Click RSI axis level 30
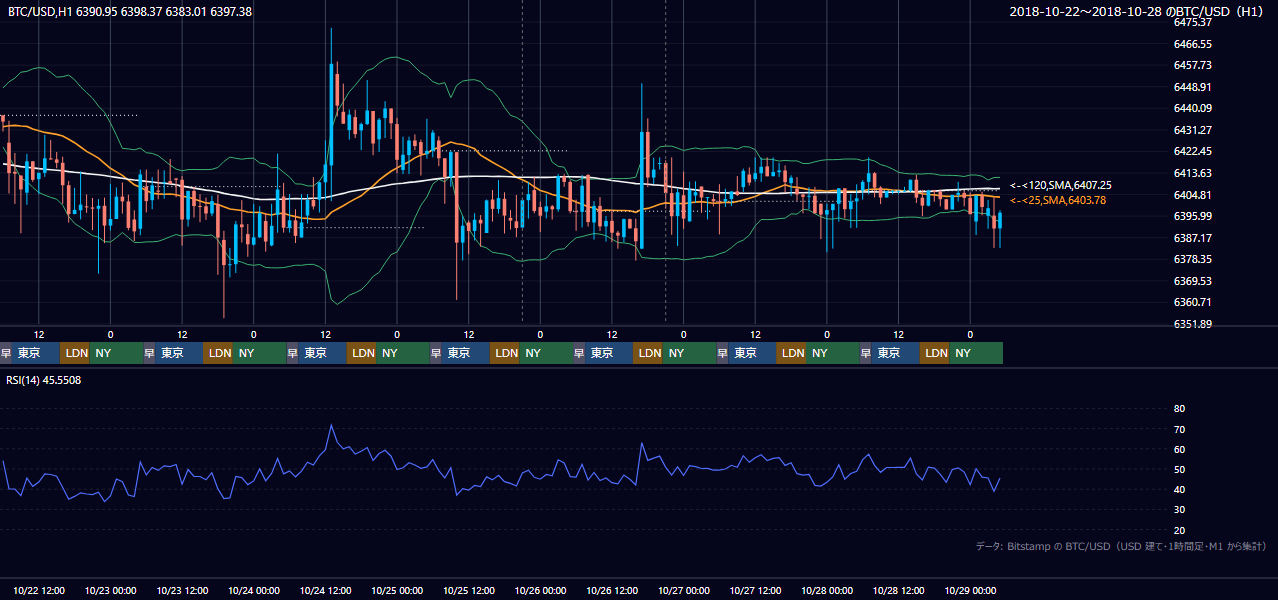Image resolution: width=1278 pixels, height=600 pixels. (x=1179, y=510)
